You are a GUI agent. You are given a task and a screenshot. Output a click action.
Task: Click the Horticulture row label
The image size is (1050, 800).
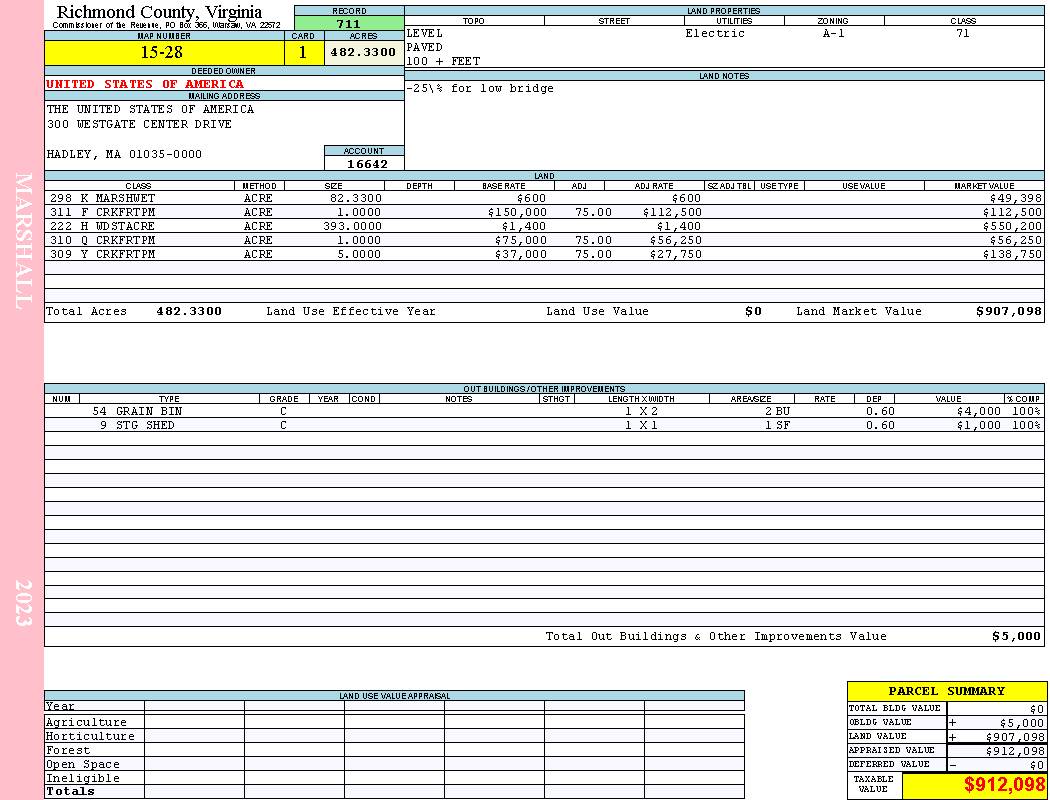(x=90, y=736)
